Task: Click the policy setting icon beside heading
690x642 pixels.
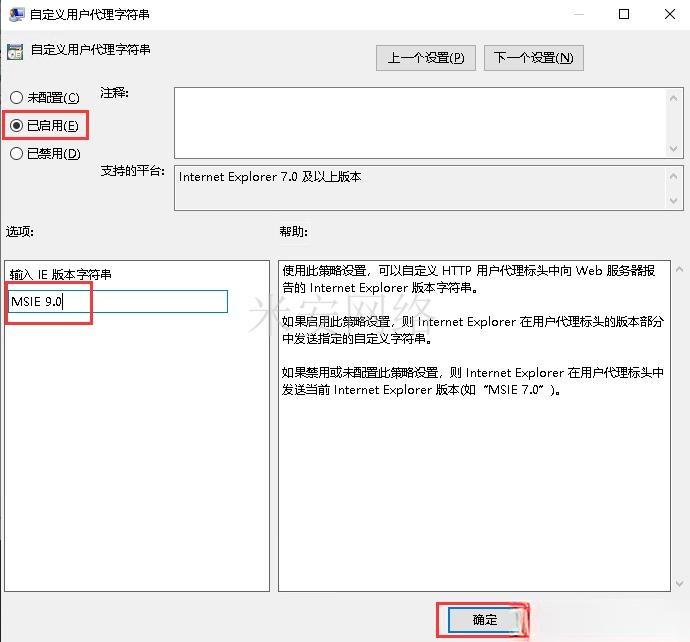Action: tap(15, 52)
